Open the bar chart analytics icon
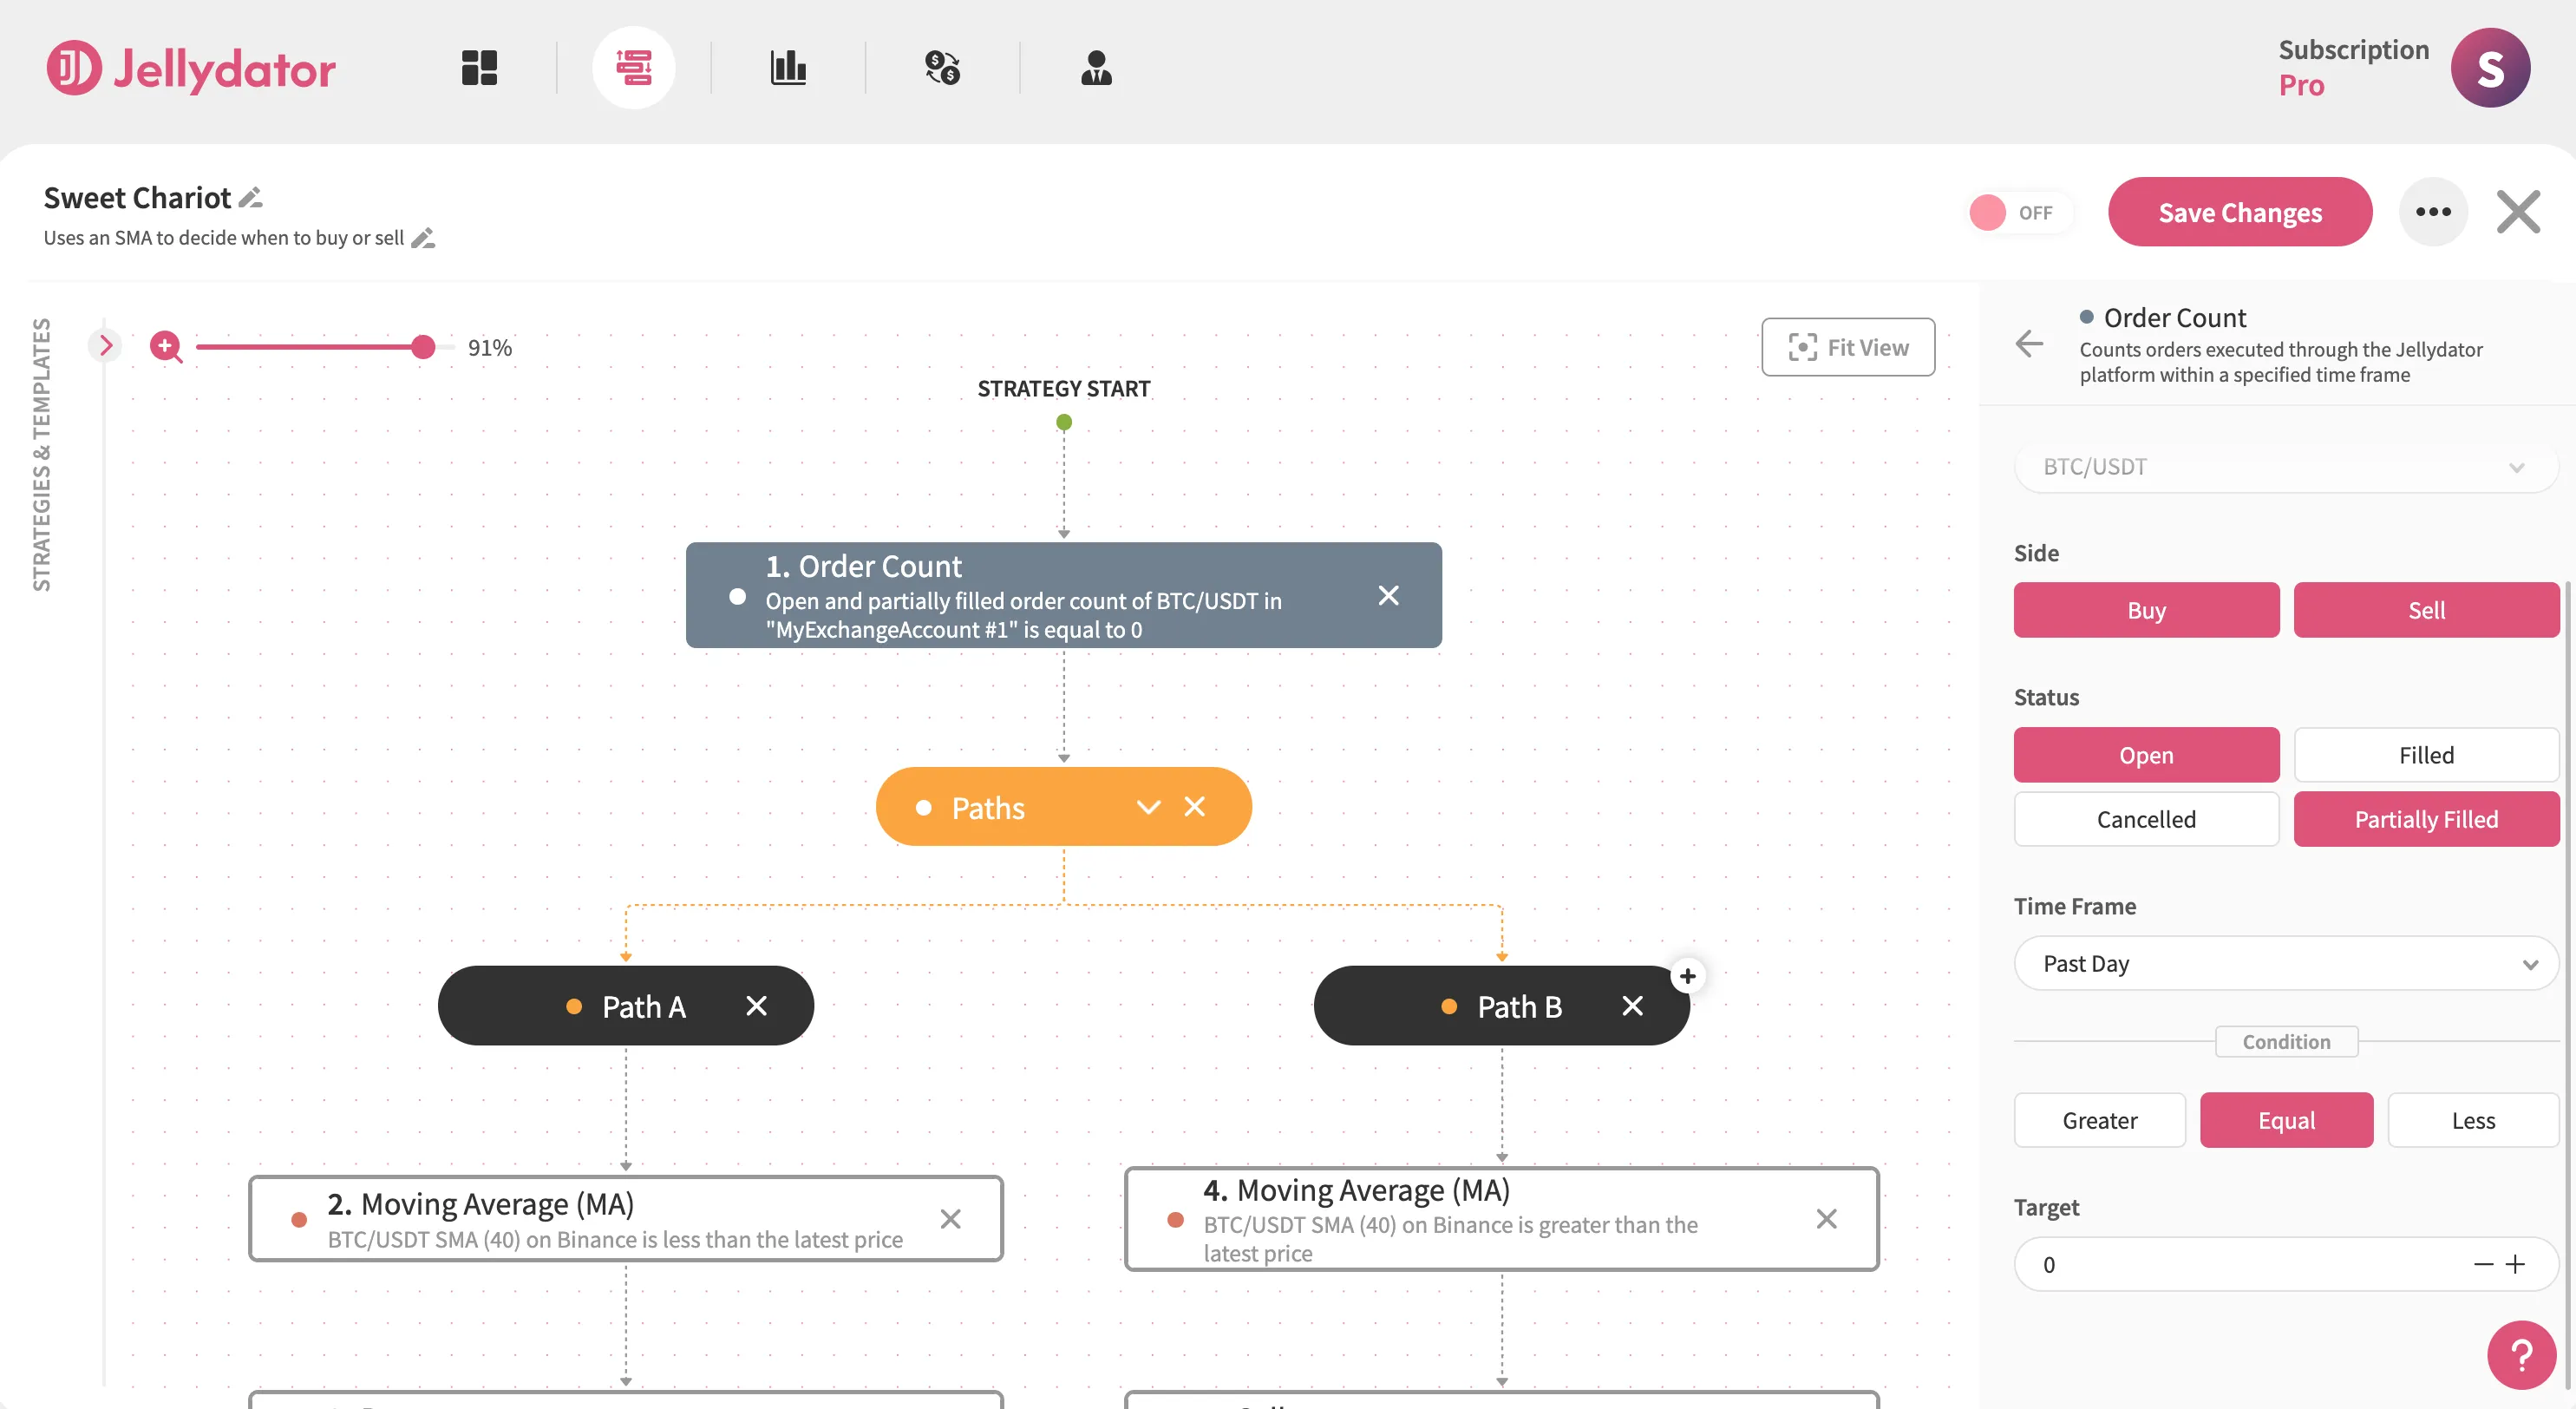 (x=788, y=68)
